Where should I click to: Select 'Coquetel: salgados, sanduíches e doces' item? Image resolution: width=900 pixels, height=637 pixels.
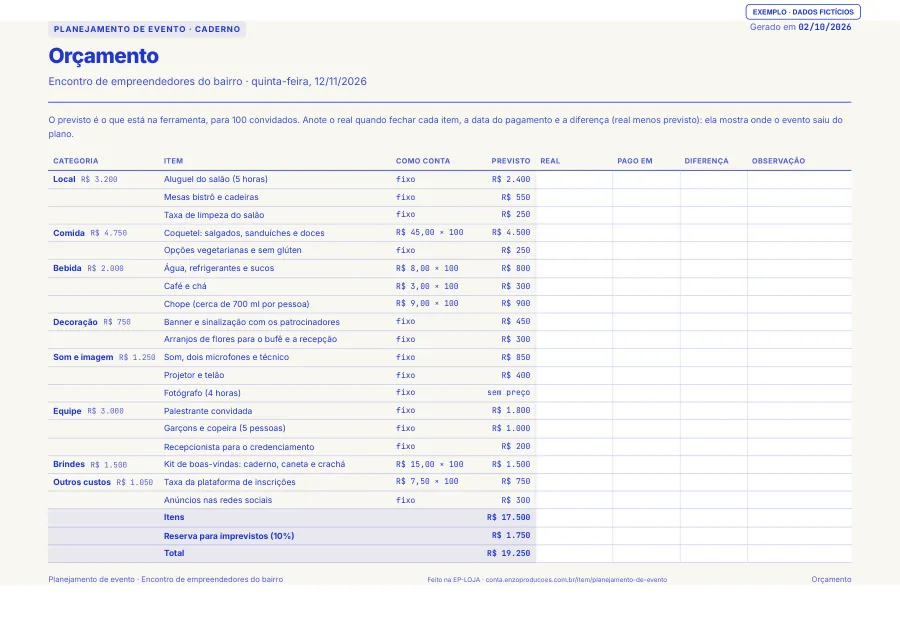[x=244, y=233]
